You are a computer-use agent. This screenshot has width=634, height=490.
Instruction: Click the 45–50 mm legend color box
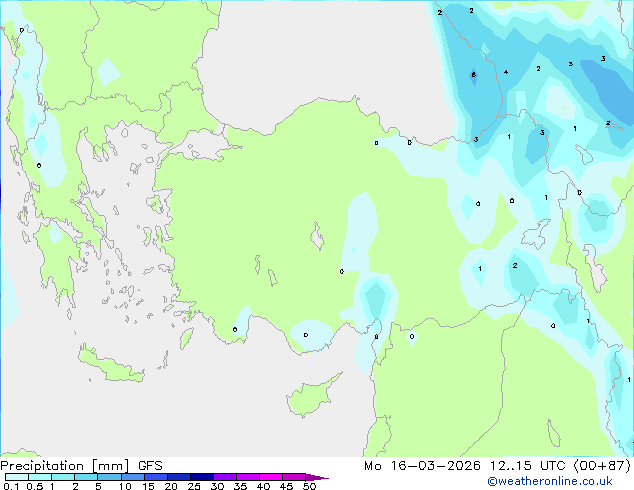click(294, 477)
